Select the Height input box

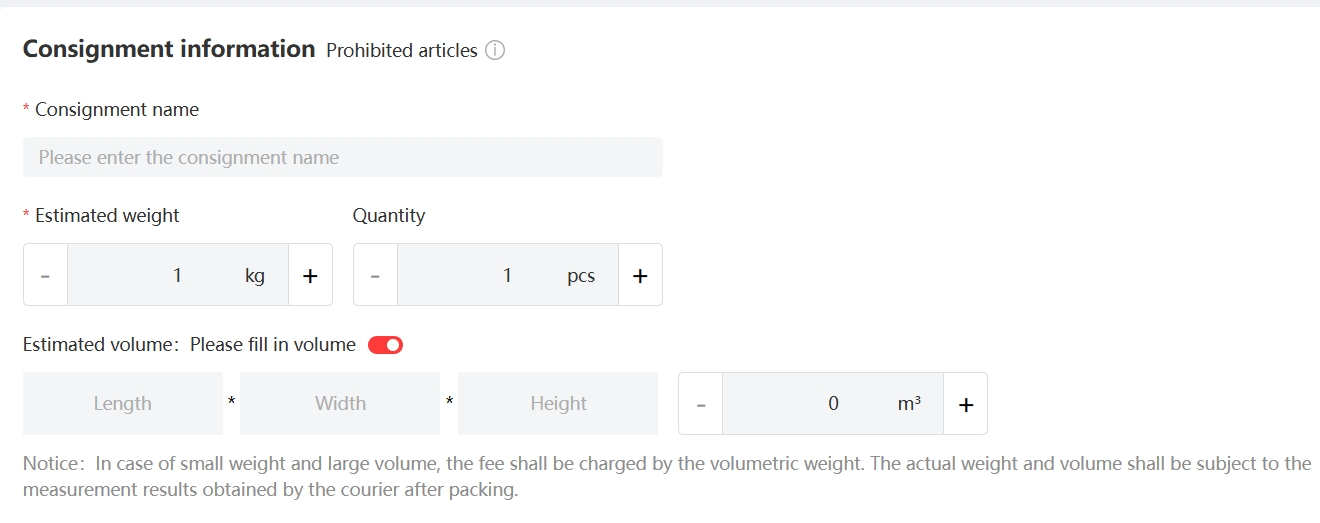pos(558,404)
